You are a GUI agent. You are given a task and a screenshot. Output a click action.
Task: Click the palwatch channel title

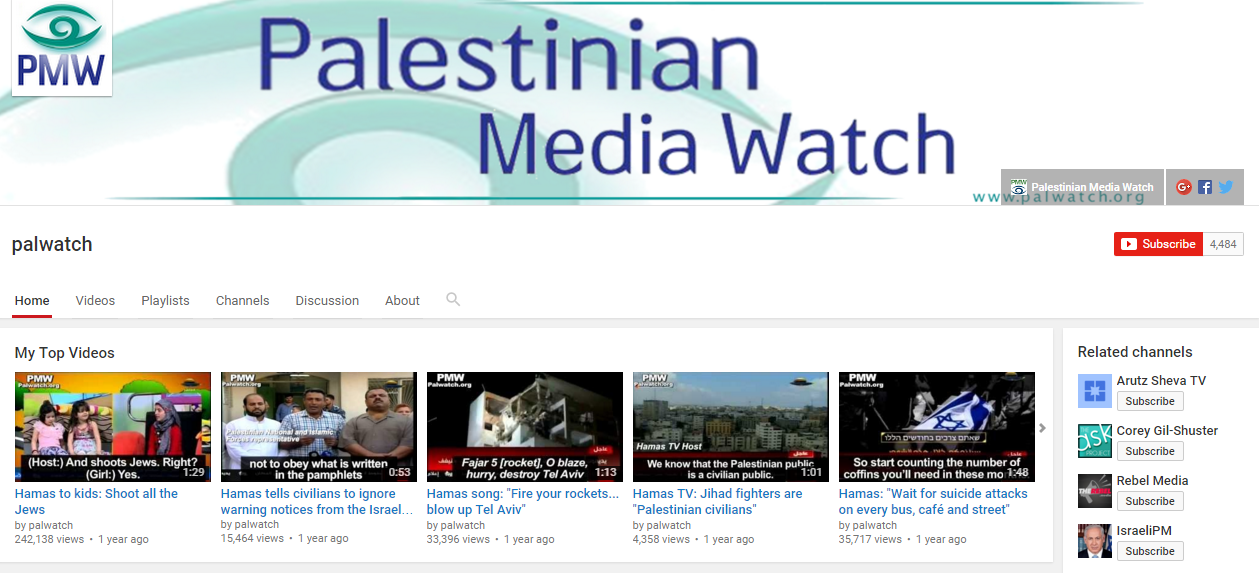52,244
